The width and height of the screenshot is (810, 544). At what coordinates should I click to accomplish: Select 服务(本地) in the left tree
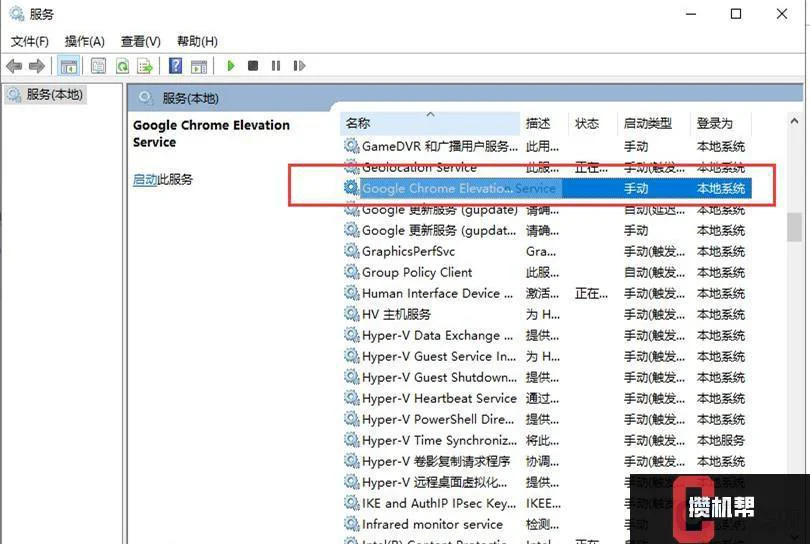pos(45,95)
